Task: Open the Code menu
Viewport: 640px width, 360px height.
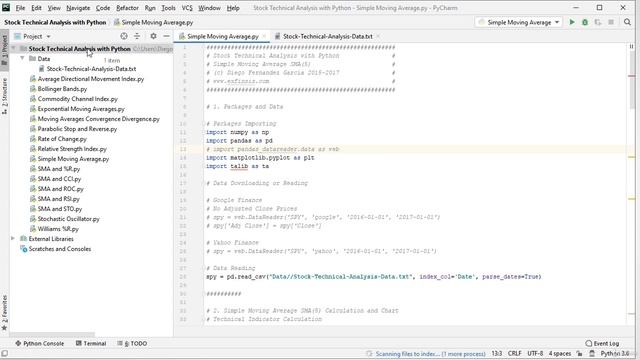Action: [103, 8]
